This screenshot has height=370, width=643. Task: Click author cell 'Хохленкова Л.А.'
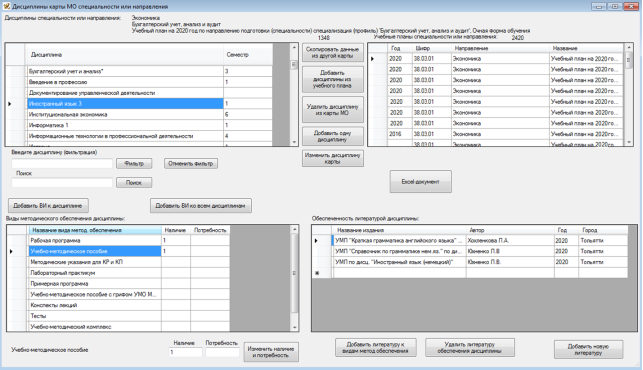pos(510,240)
